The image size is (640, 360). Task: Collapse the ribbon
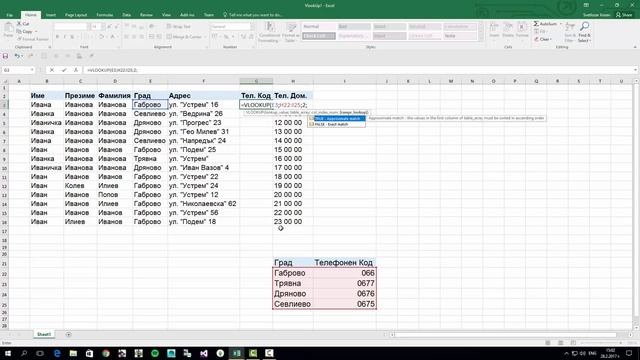pyautogui.click(x=635, y=47)
